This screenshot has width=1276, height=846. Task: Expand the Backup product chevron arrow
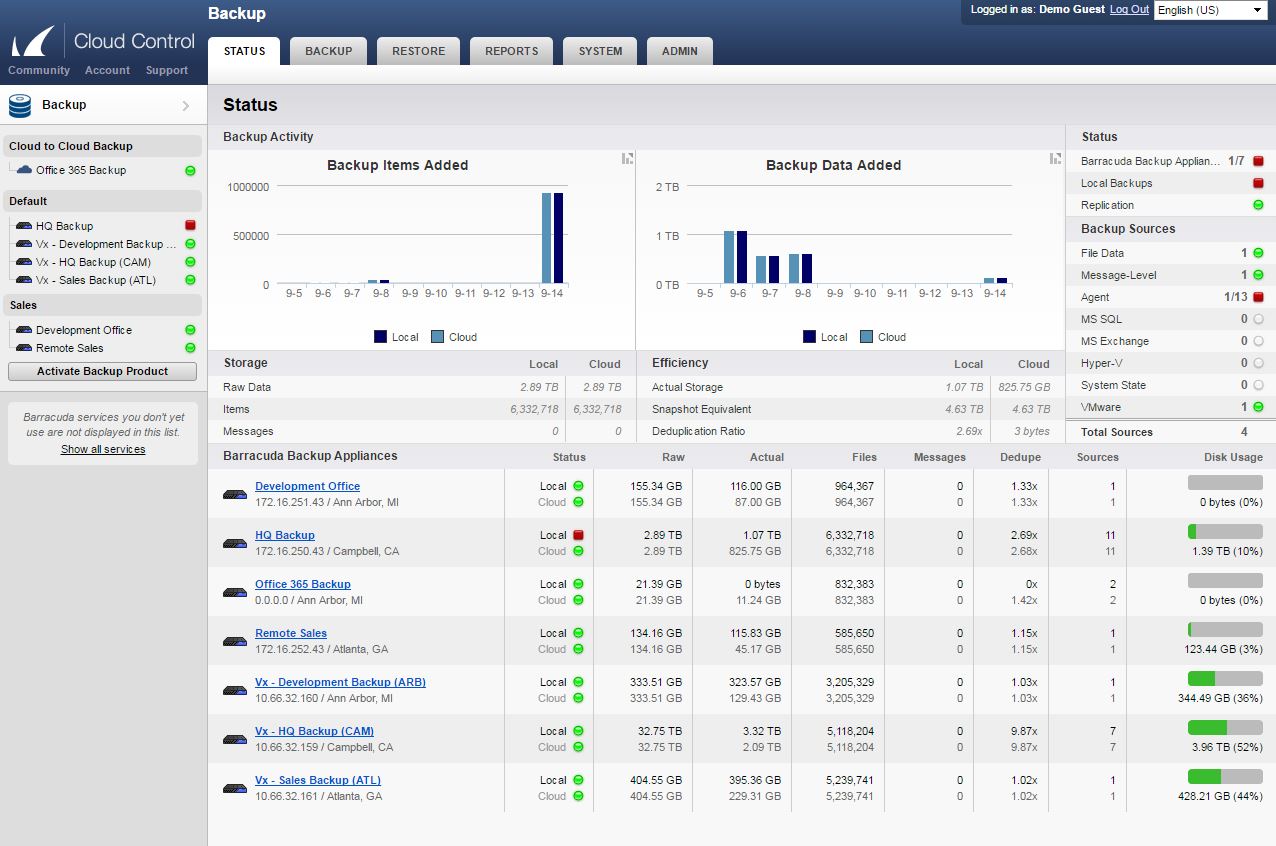click(x=186, y=105)
